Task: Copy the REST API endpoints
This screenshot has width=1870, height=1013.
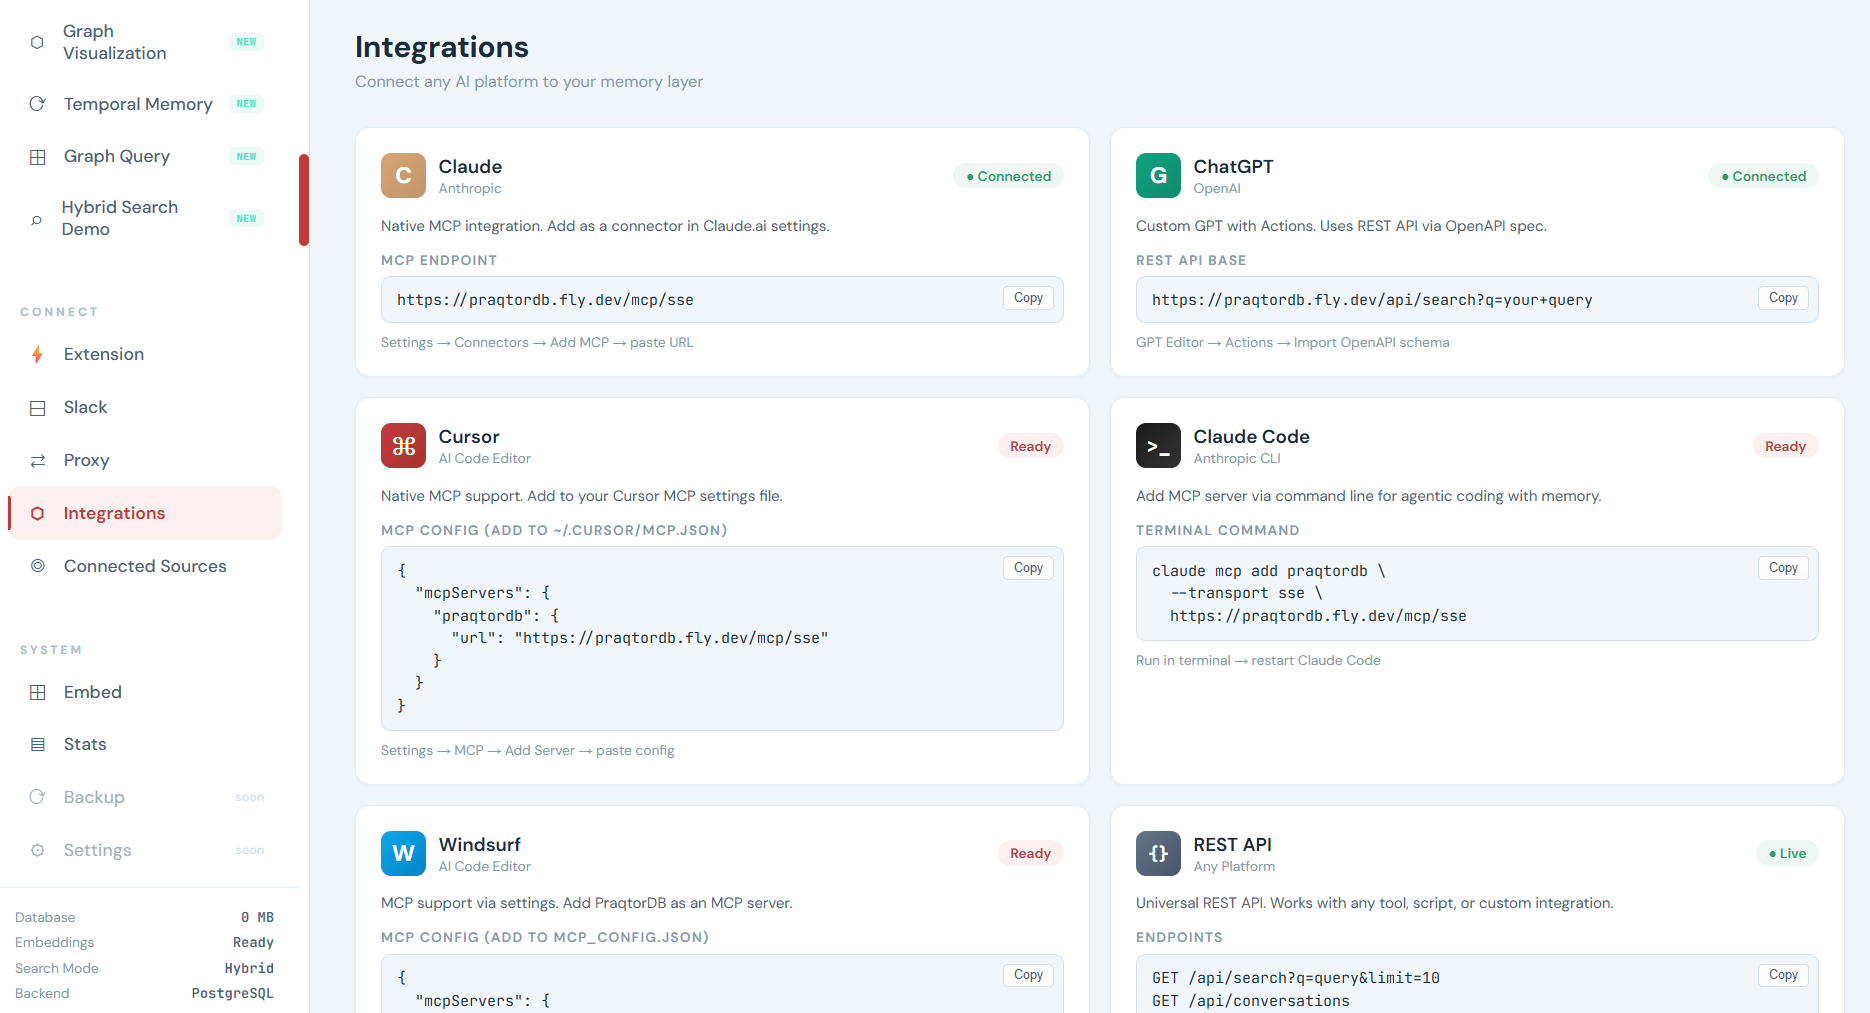Action: [x=1782, y=975]
